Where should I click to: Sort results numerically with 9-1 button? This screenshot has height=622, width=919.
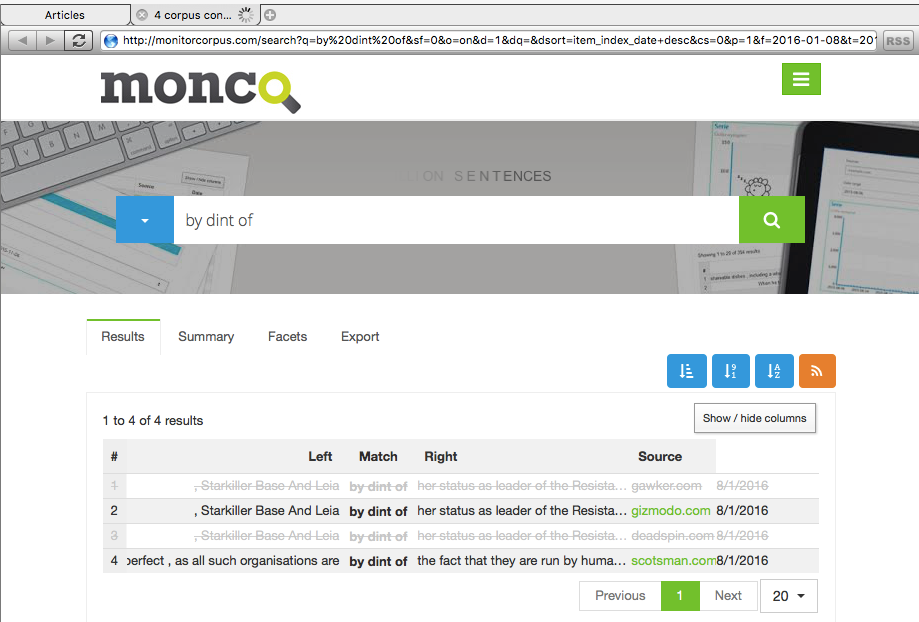(729, 370)
